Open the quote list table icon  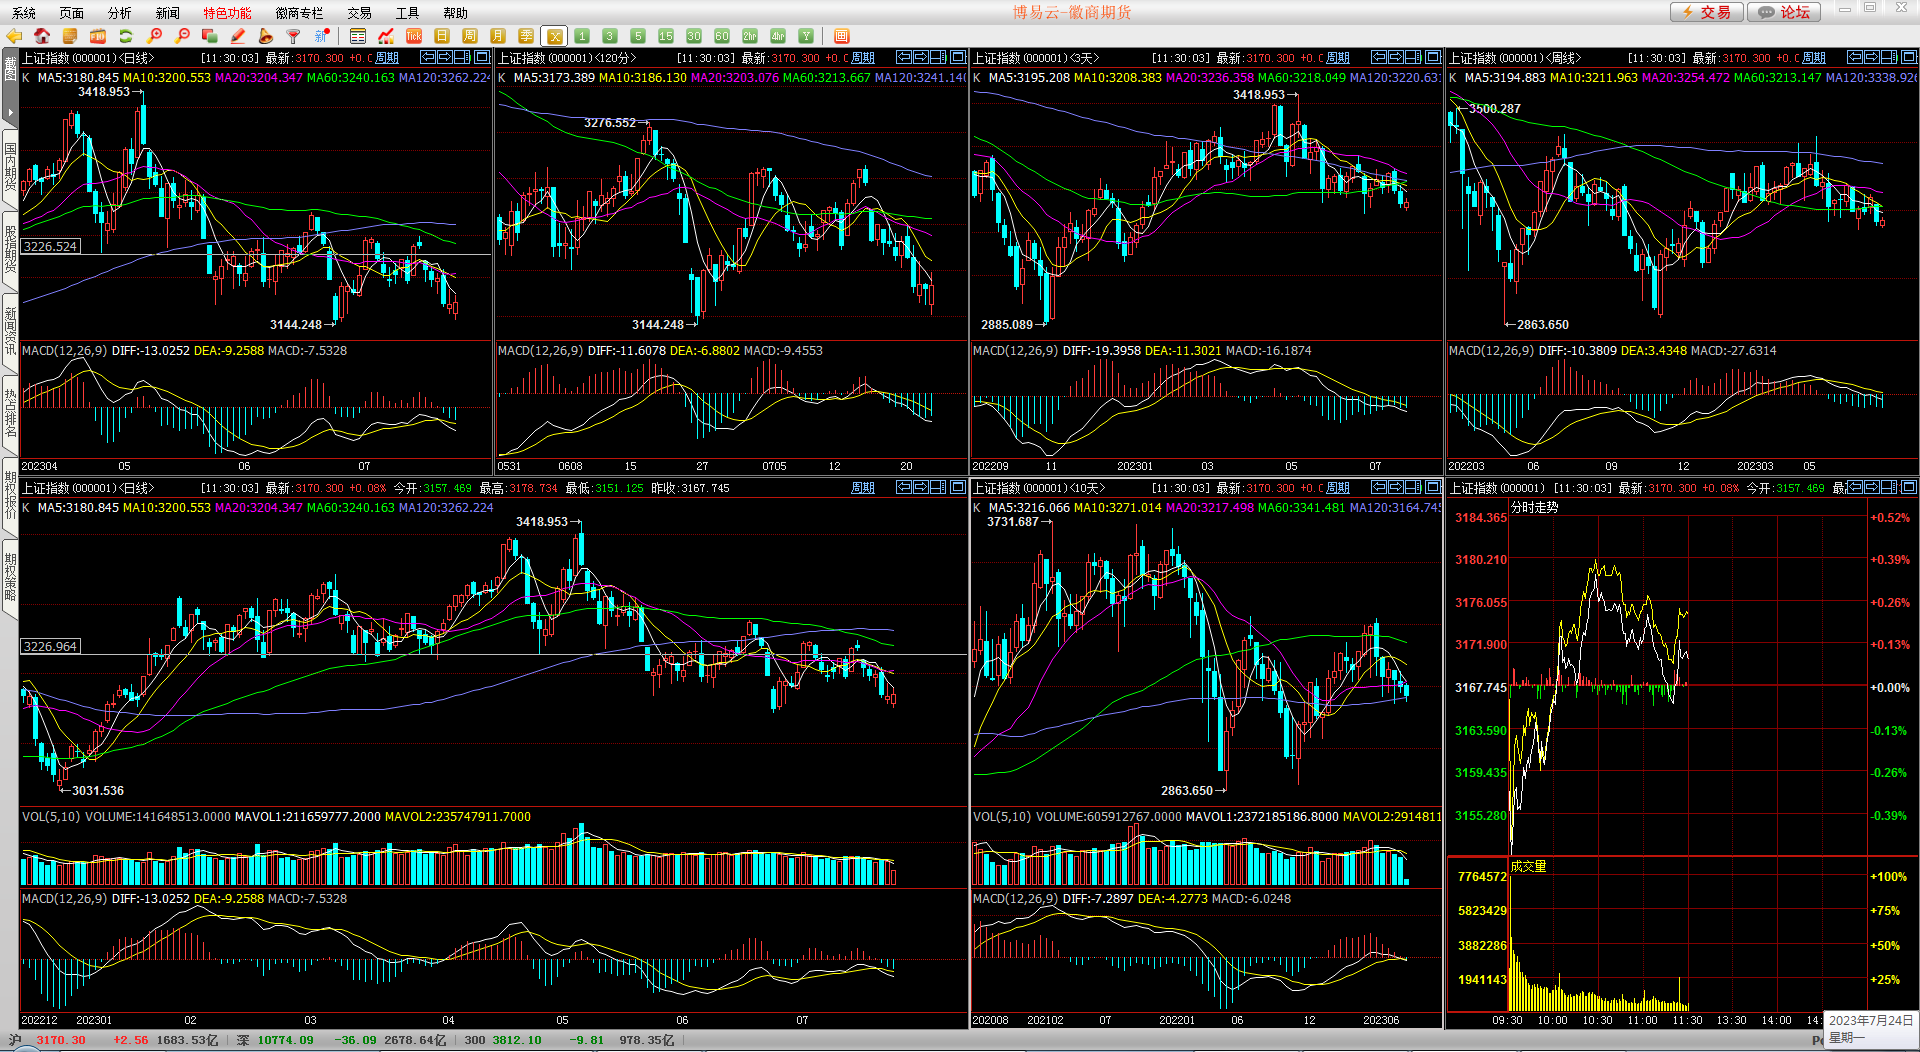point(358,36)
